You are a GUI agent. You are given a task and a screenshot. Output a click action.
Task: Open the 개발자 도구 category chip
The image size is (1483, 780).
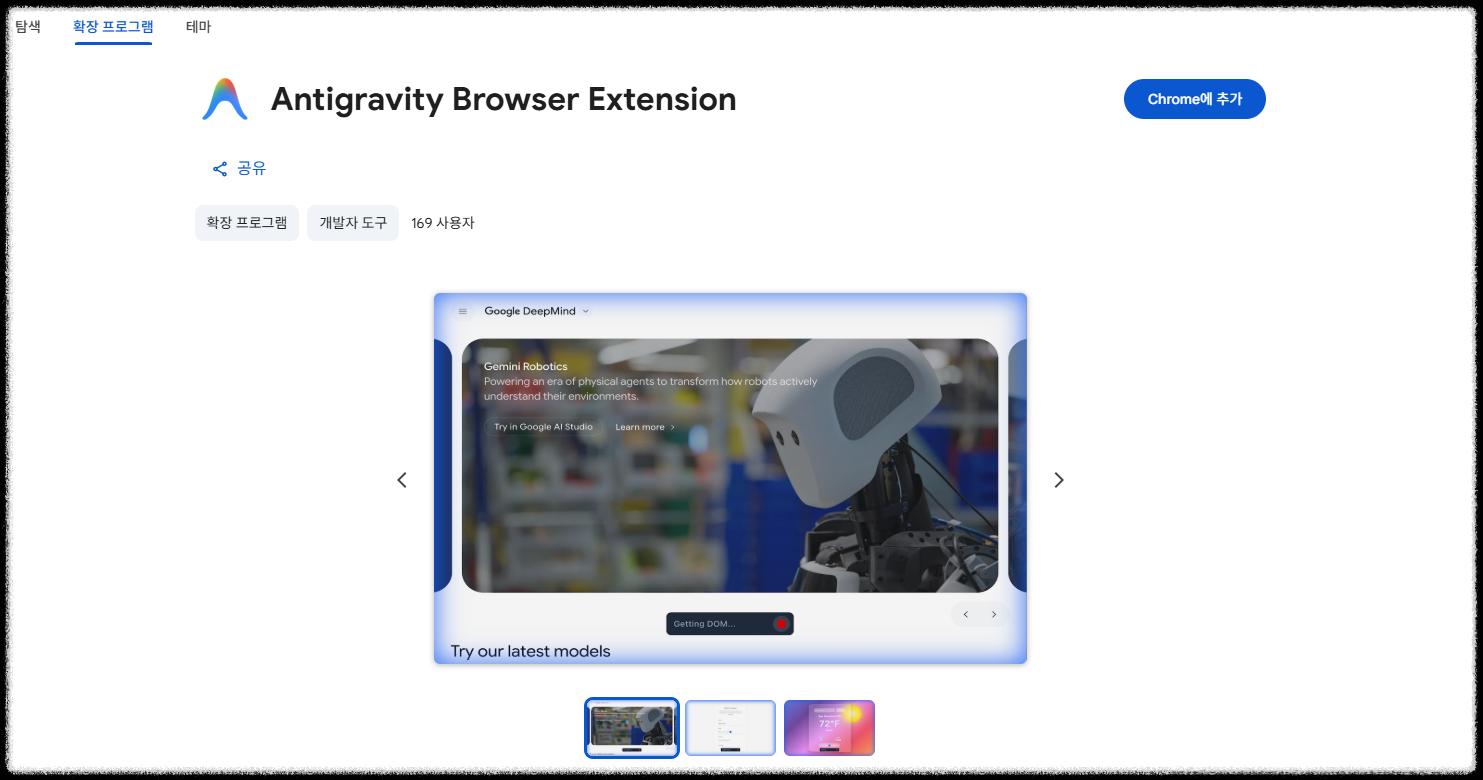[353, 223]
